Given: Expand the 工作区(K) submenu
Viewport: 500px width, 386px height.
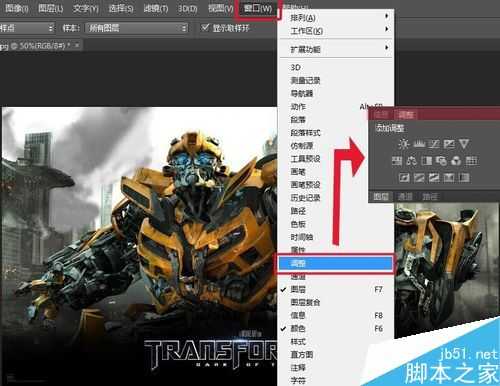Looking at the screenshot, I should pos(336,31).
